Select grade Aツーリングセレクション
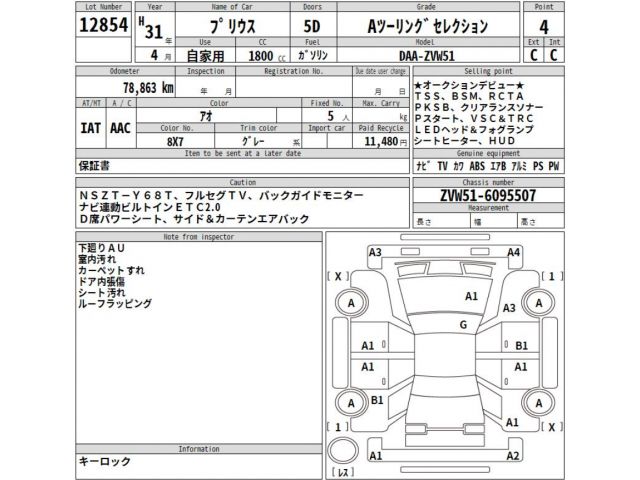 point(427,27)
